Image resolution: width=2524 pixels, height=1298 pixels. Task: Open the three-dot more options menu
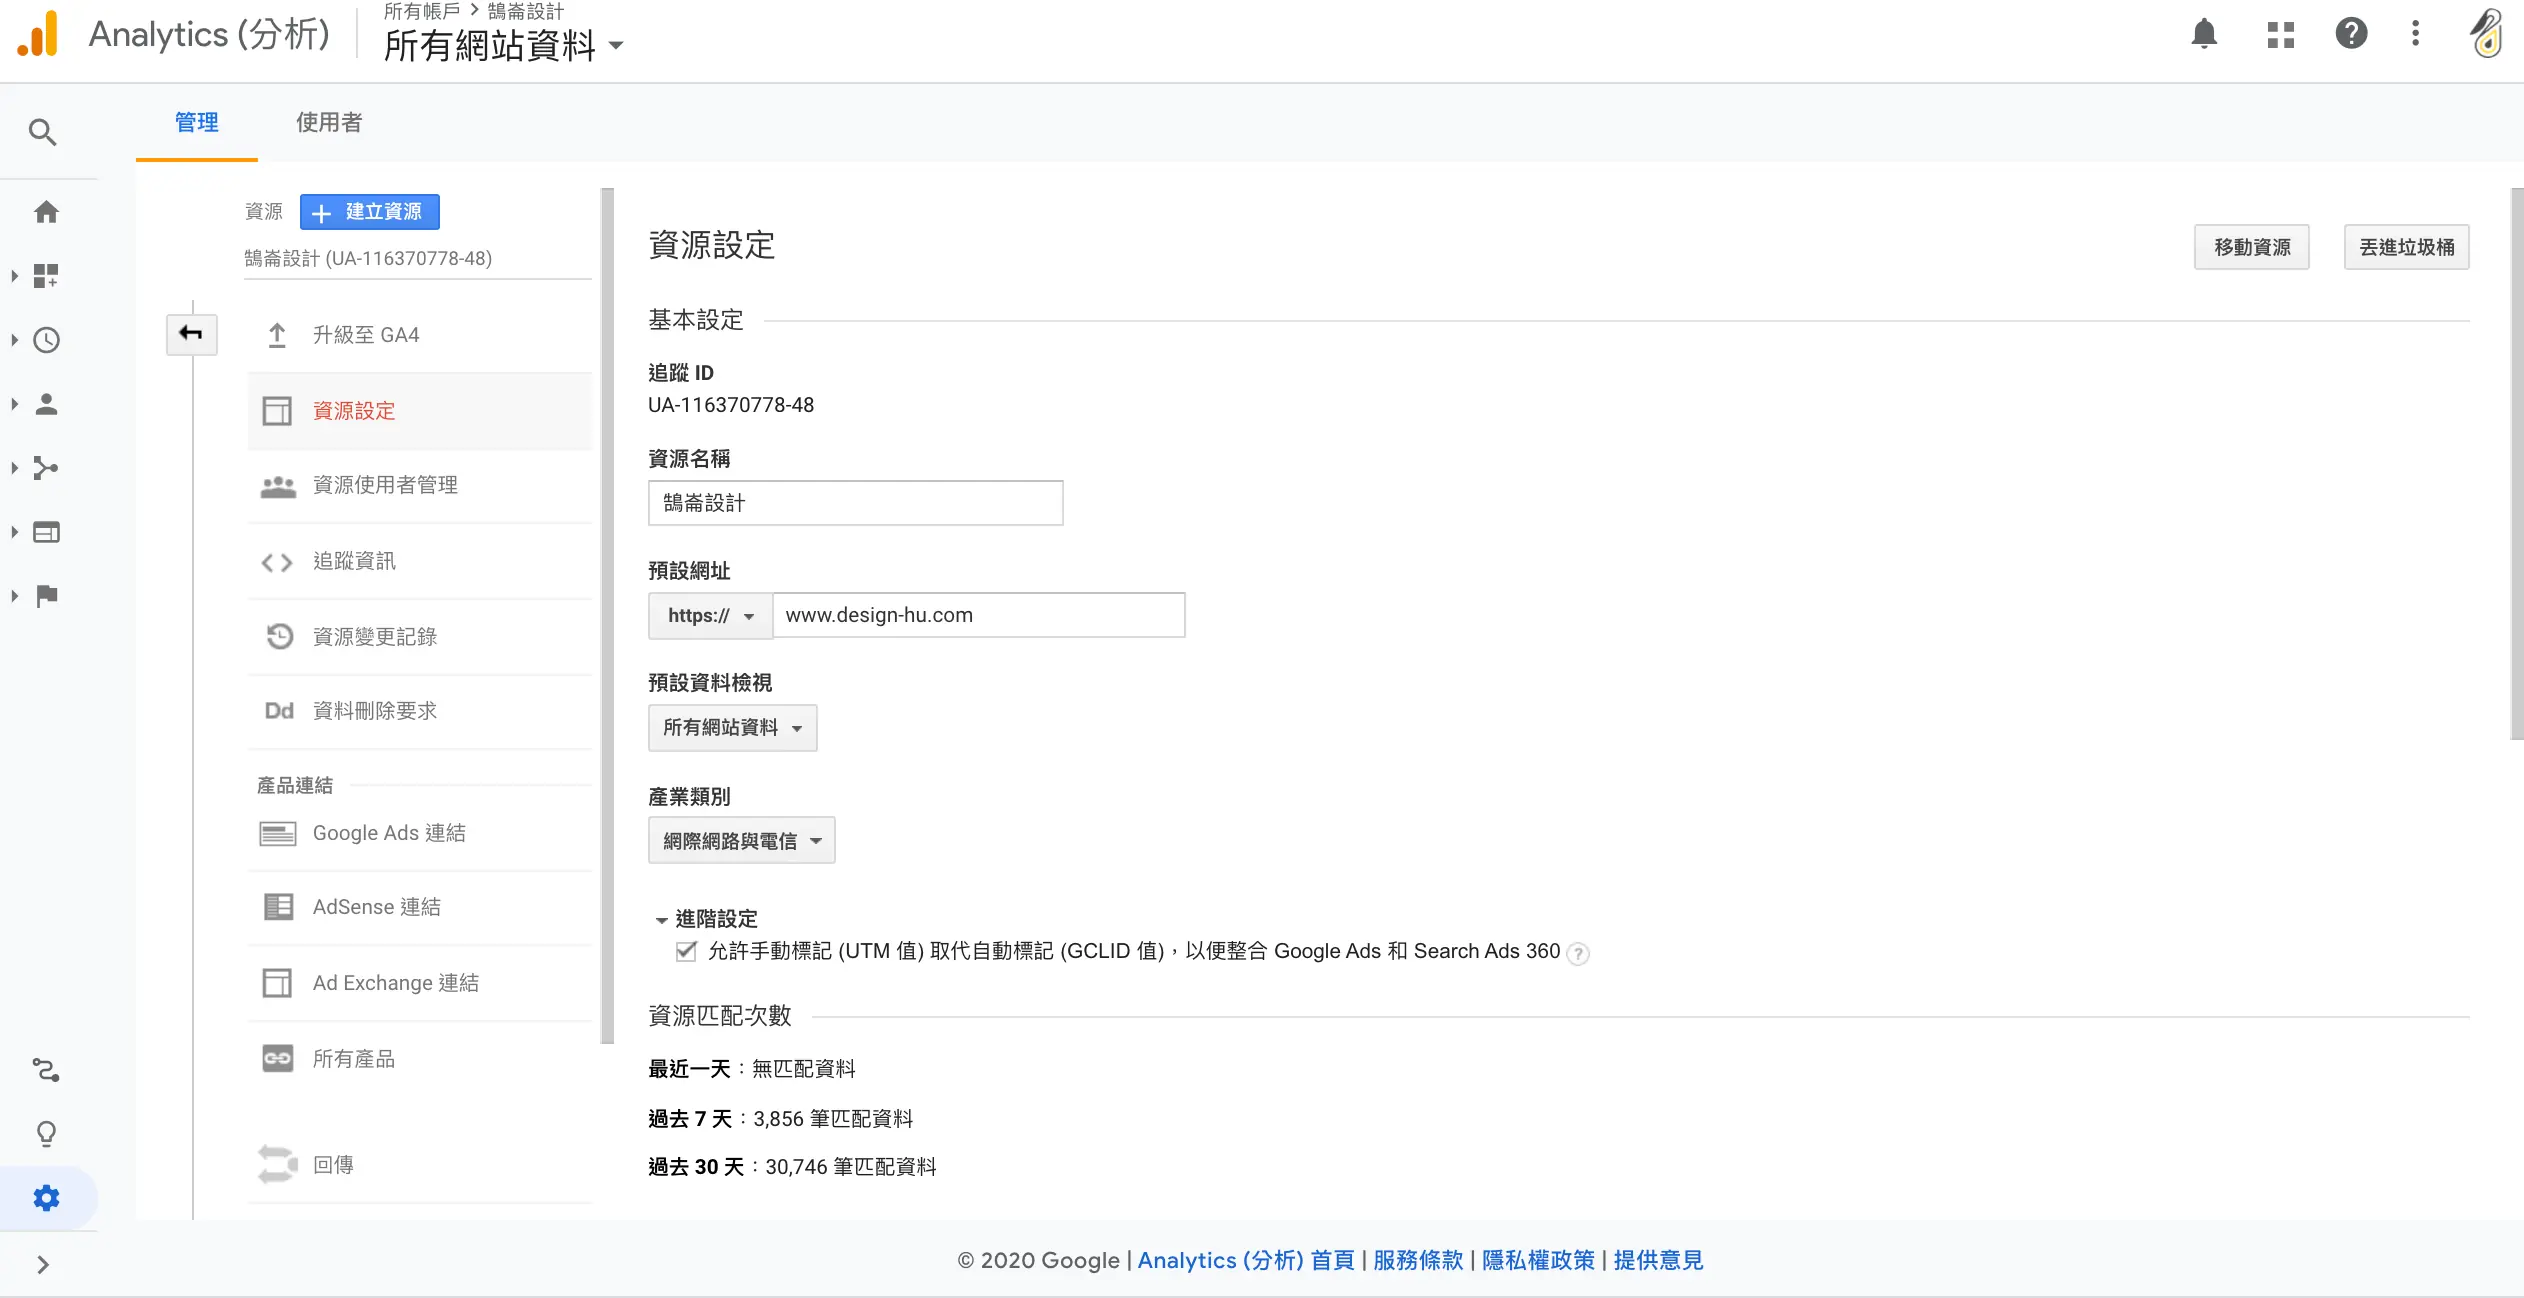coord(2415,34)
